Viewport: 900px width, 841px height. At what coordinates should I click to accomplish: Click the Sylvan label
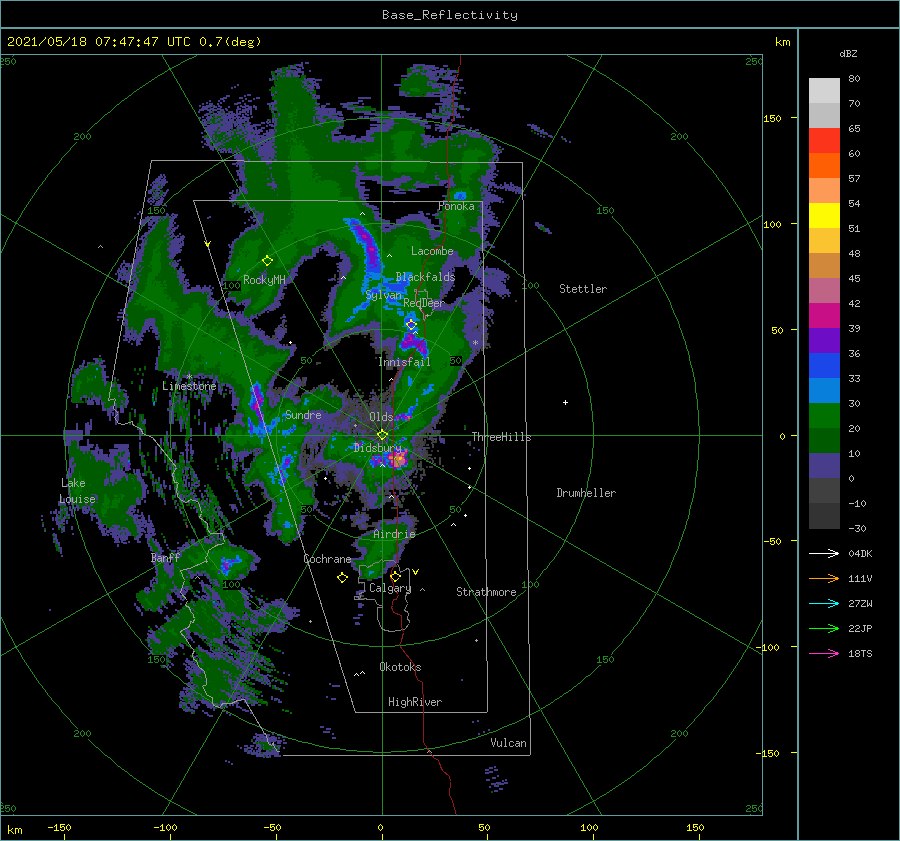coord(383,295)
